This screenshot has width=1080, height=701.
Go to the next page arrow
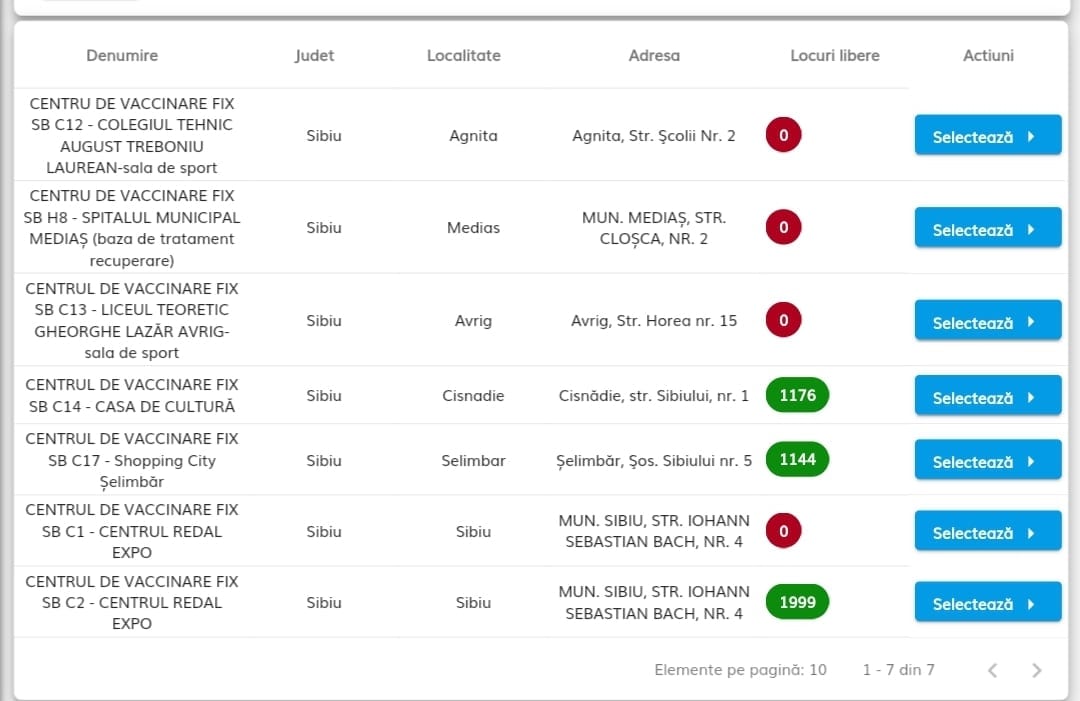coord(1036,670)
